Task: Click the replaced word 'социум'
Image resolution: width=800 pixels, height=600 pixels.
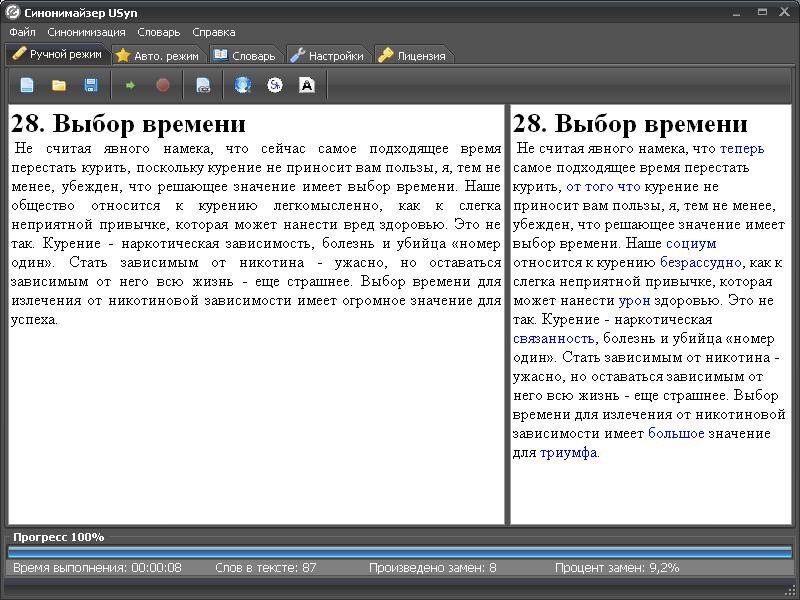Action: [x=694, y=243]
